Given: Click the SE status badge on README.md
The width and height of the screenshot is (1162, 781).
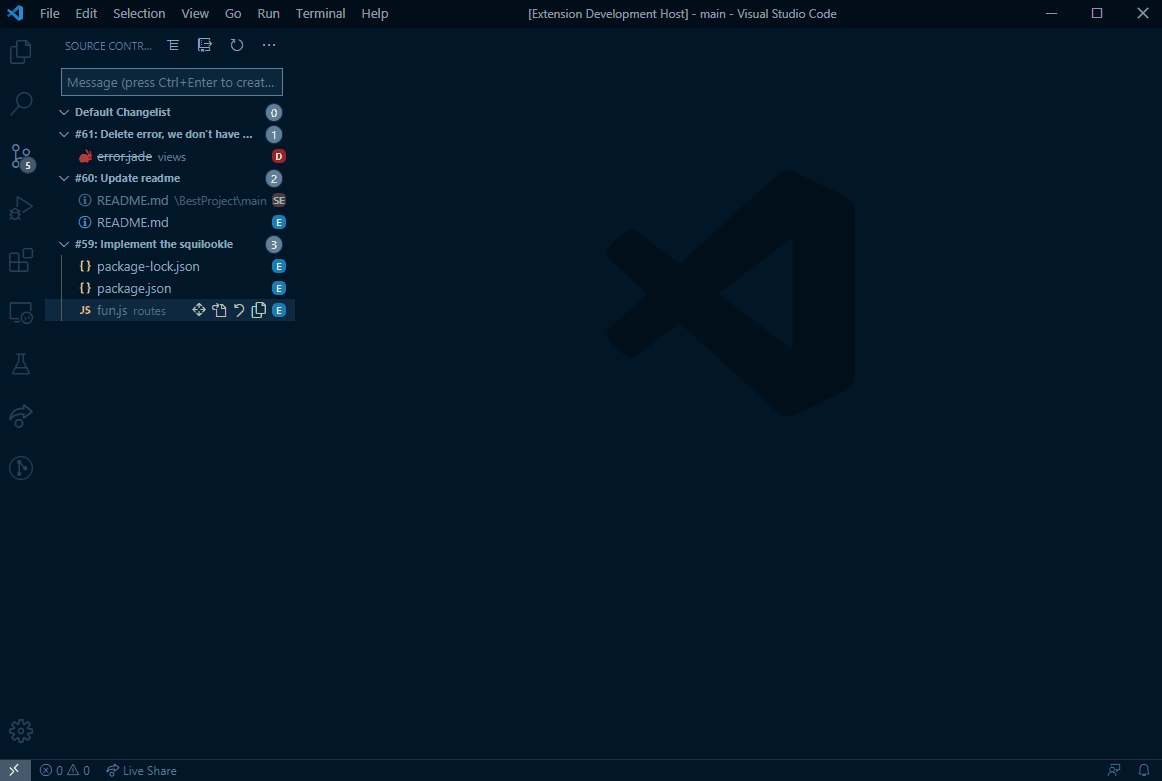Looking at the screenshot, I should click(x=279, y=201).
